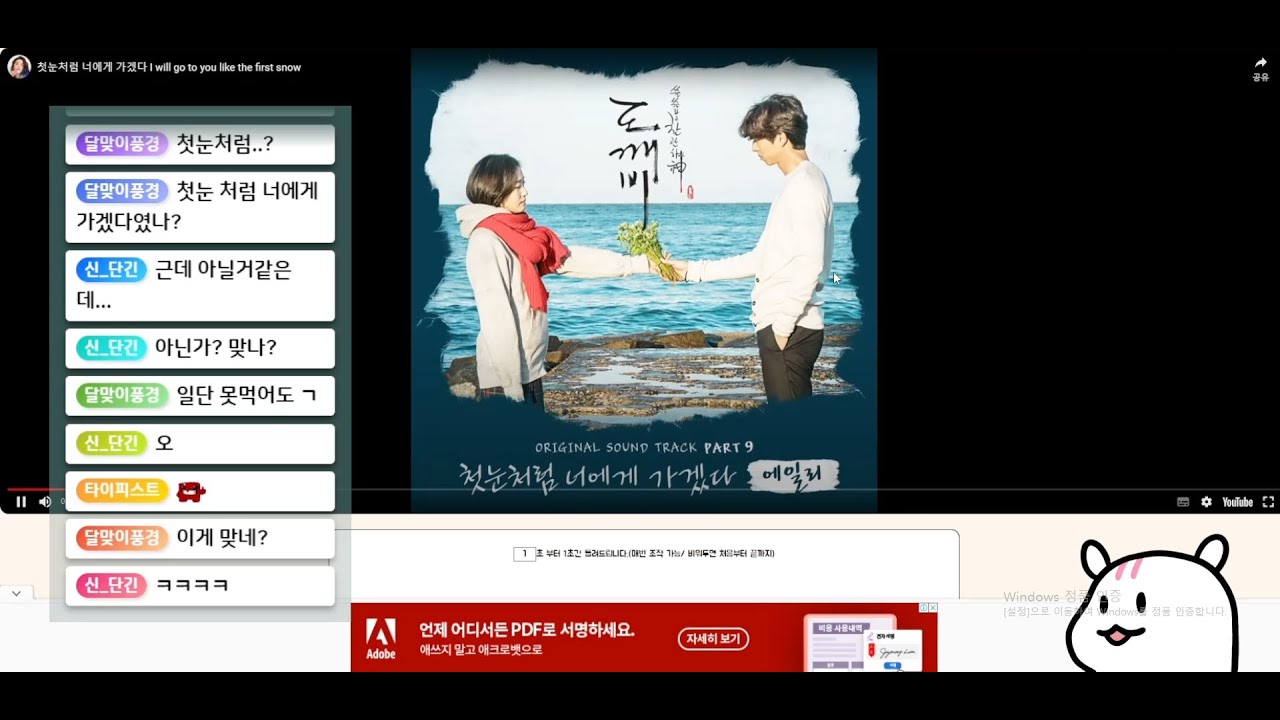Click the 신_단긴 message '오'

[200, 443]
